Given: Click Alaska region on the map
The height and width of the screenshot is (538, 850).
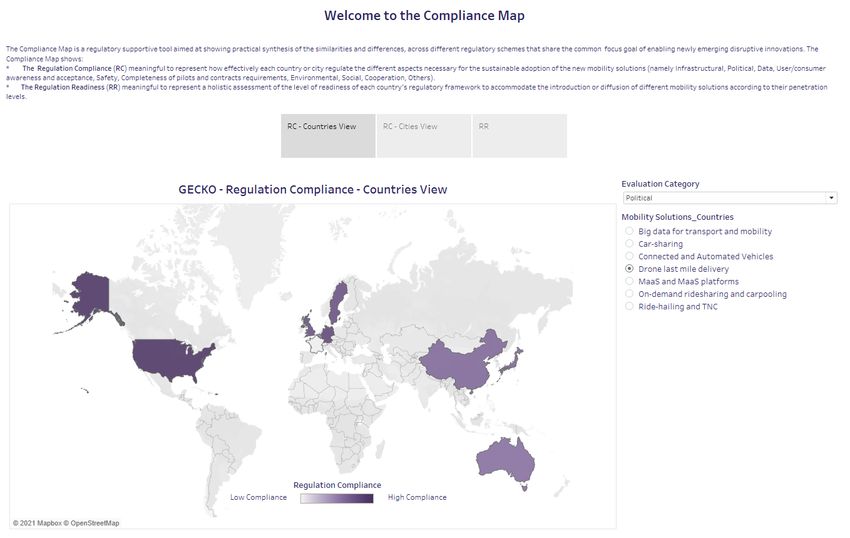Looking at the screenshot, I should pyautogui.click(x=89, y=296).
